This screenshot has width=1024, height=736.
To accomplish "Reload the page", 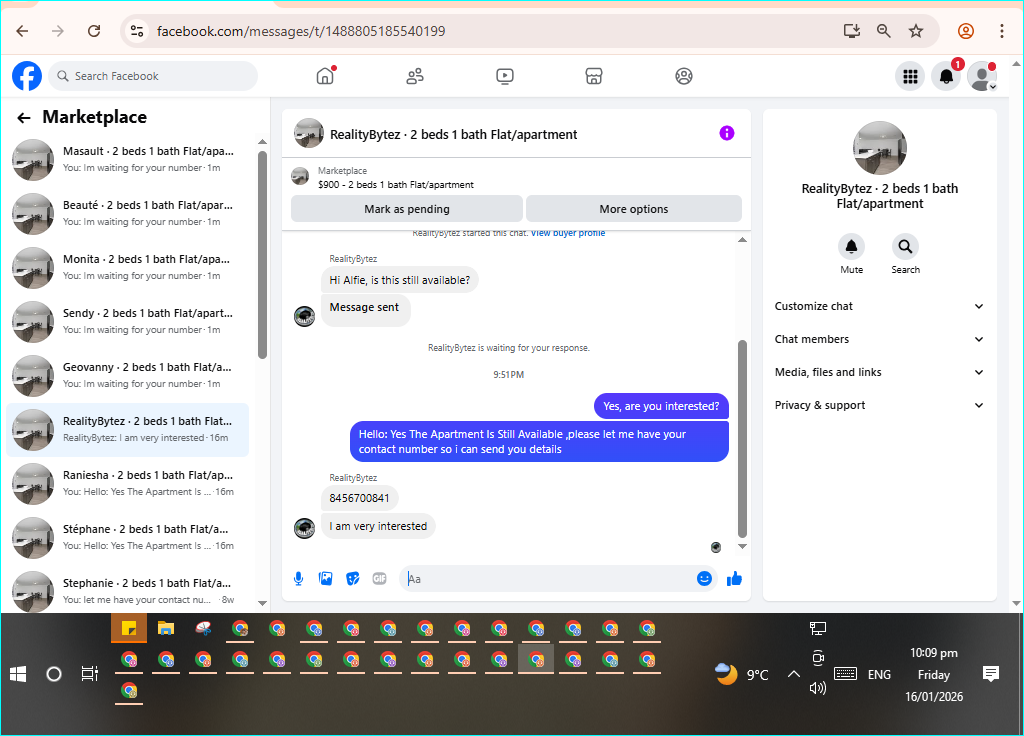I will tap(94, 31).
